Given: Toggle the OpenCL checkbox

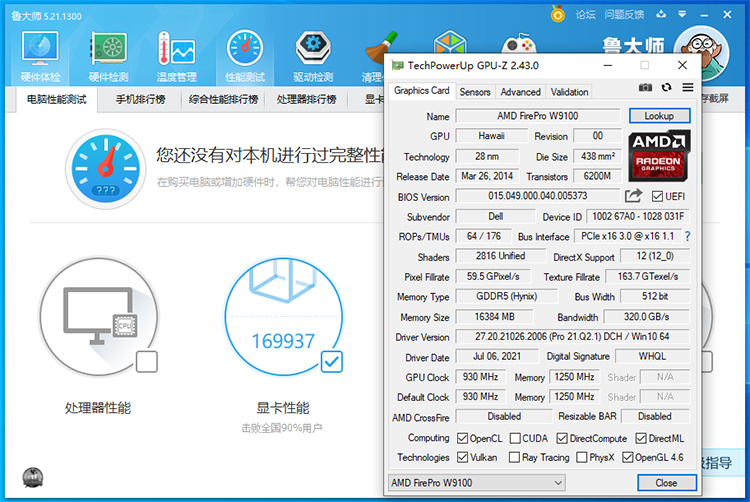Looking at the screenshot, I should coord(462,438).
